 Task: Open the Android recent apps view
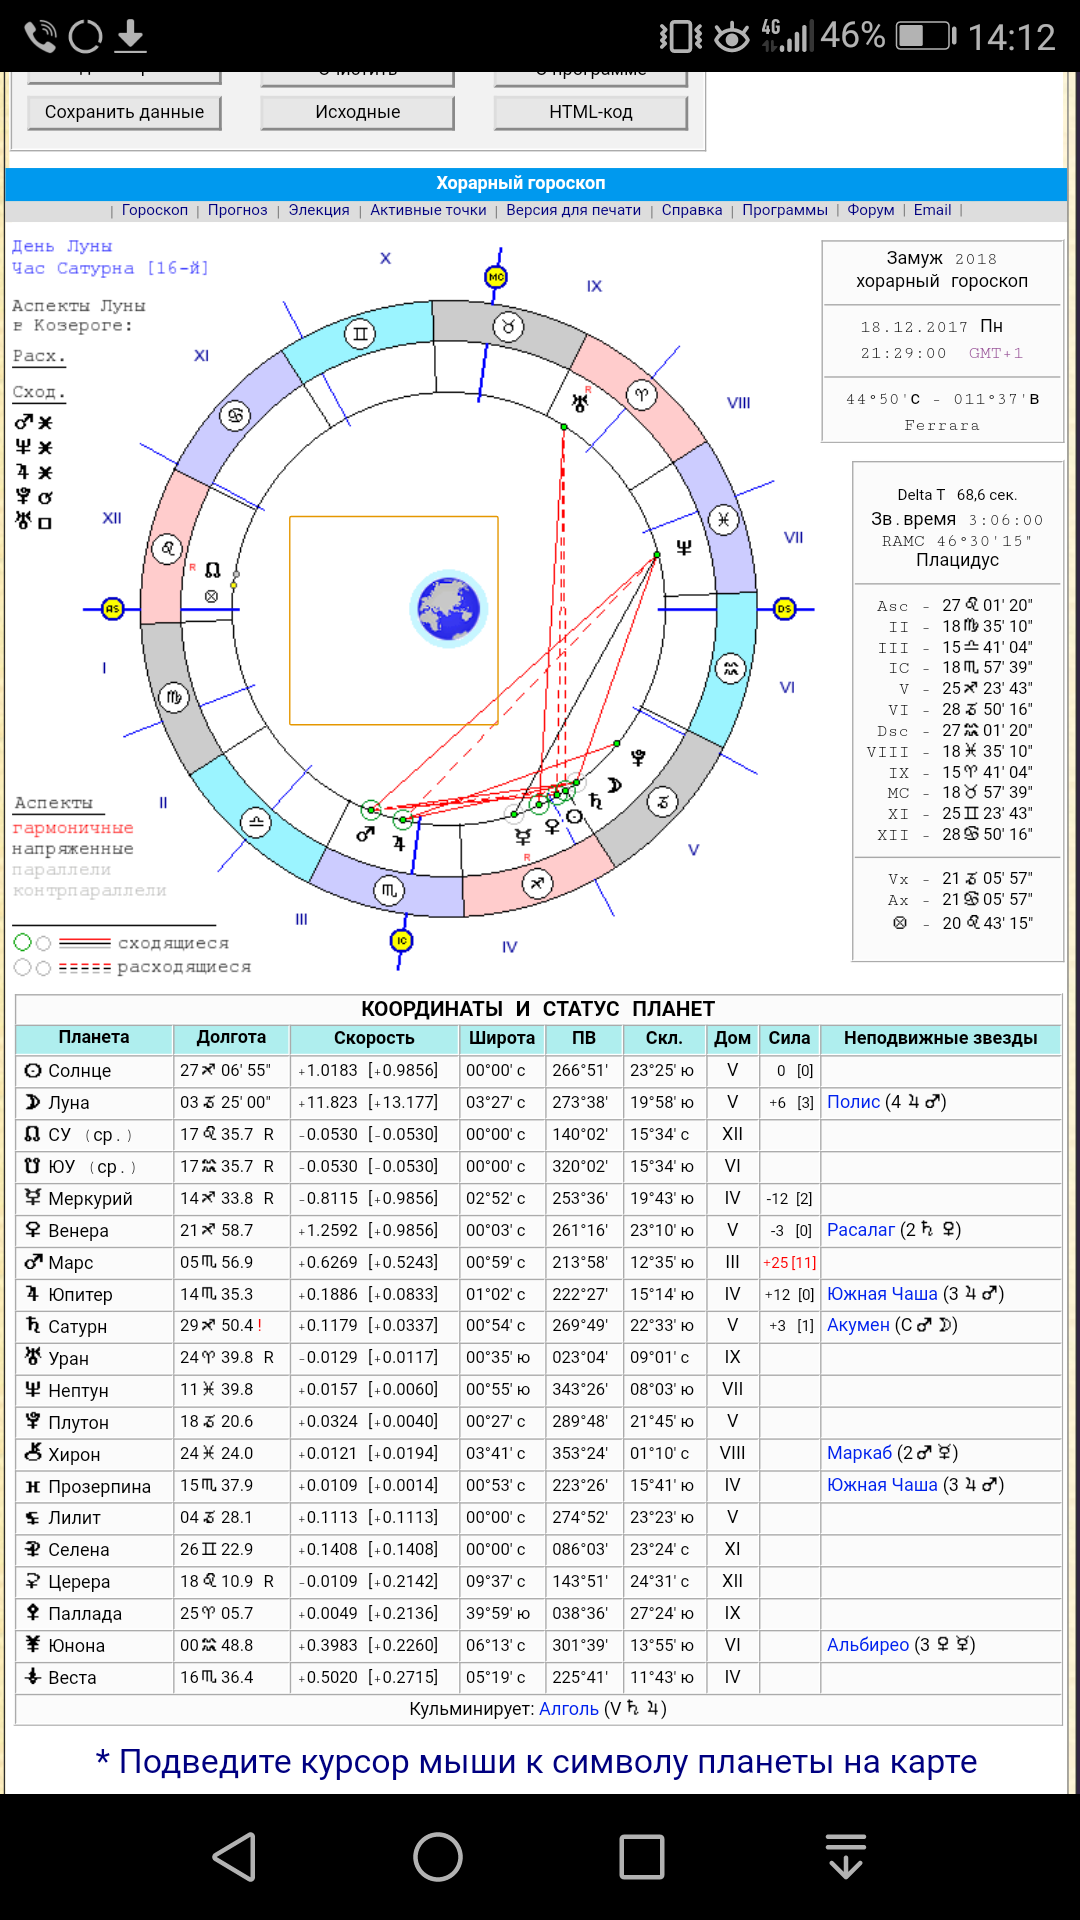tap(642, 1857)
